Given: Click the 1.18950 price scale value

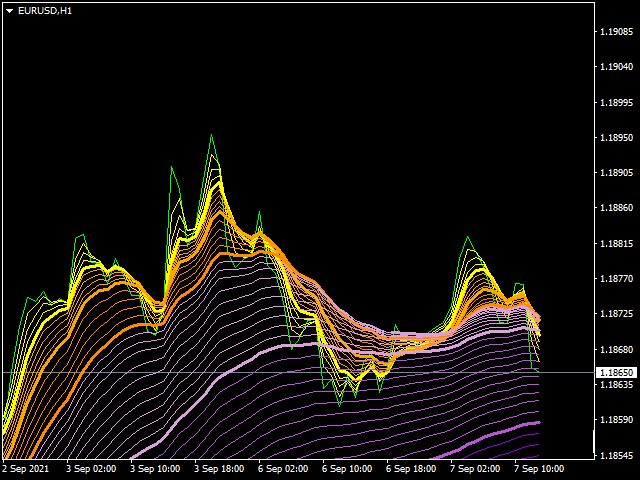Looking at the screenshot, I should [617, 137].
